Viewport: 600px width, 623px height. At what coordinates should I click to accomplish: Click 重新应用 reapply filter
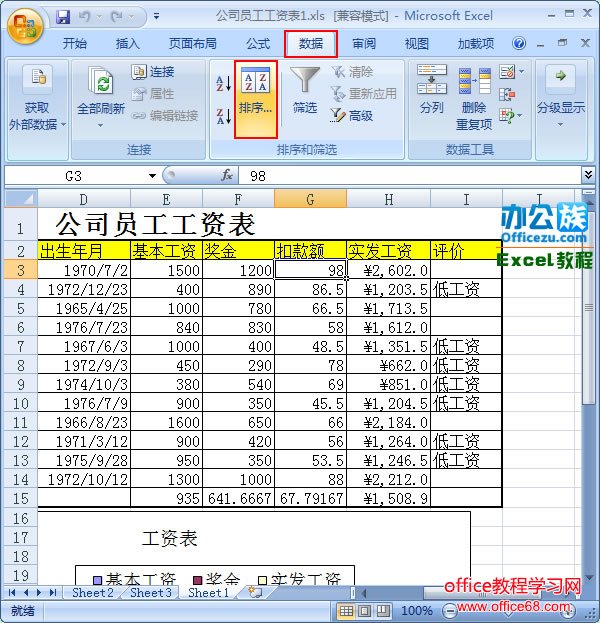(x=364, y=94)
